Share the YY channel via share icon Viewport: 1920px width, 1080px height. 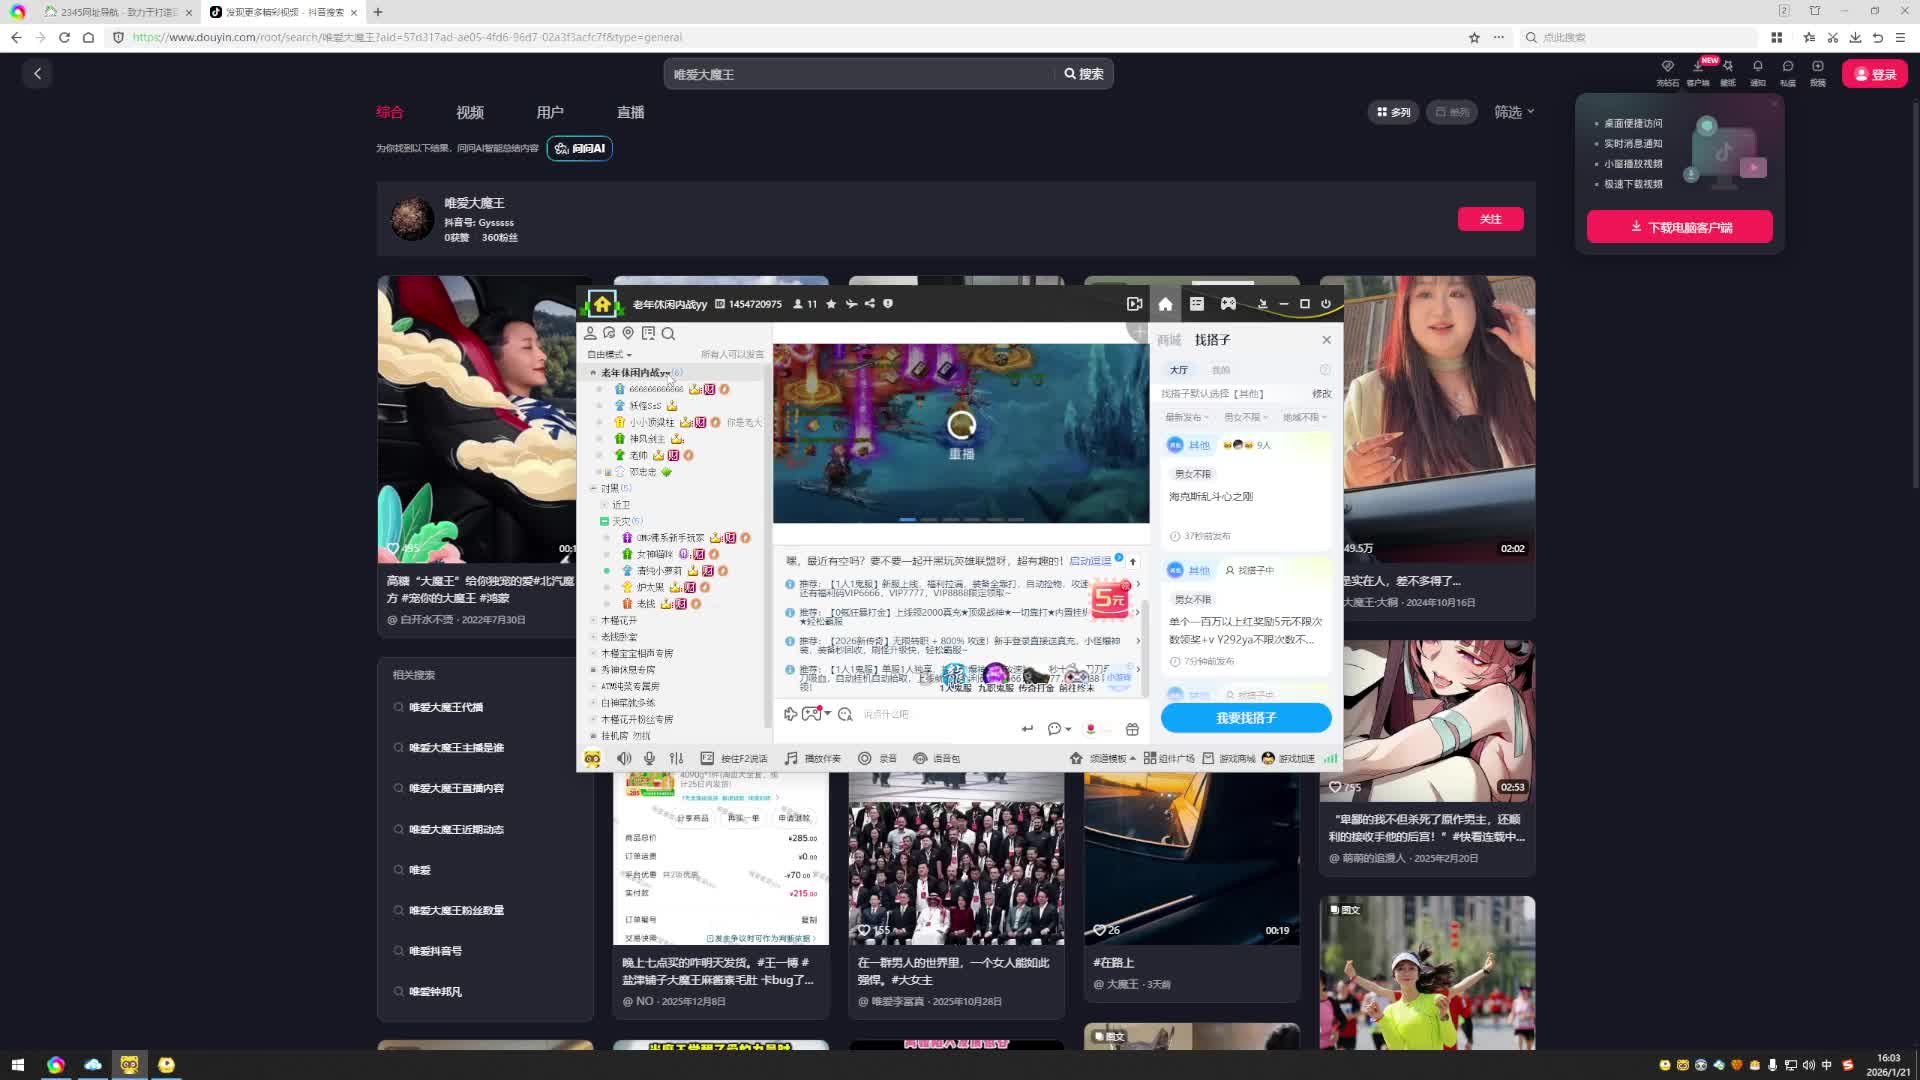[869, 304]
